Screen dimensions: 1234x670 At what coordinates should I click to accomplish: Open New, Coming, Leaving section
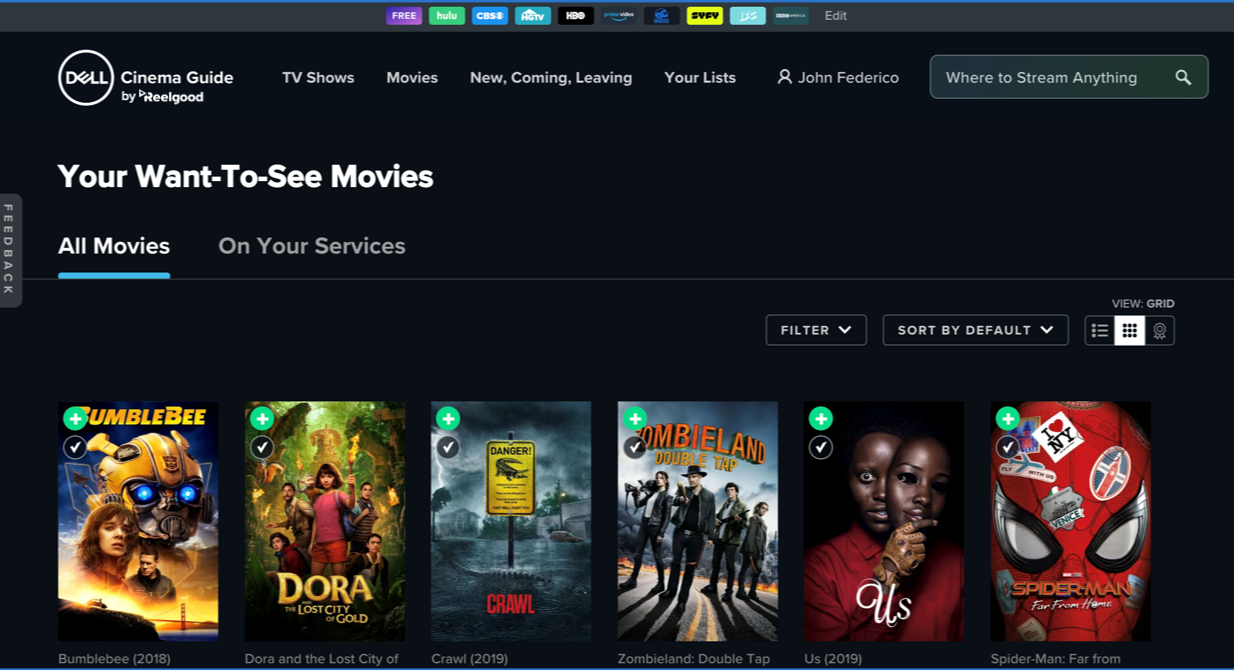[551, 78]
